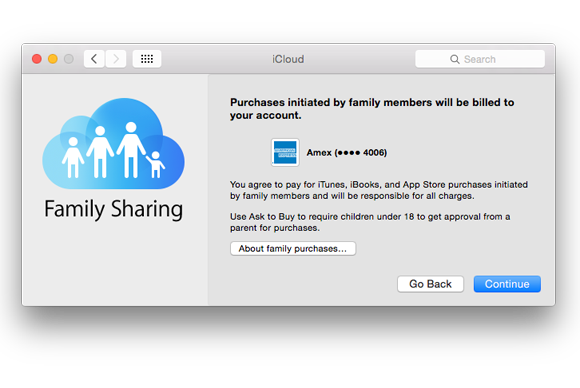Screen dimensions: 580x388
Task: Click the Amex card icon
Action: (285, 152)
